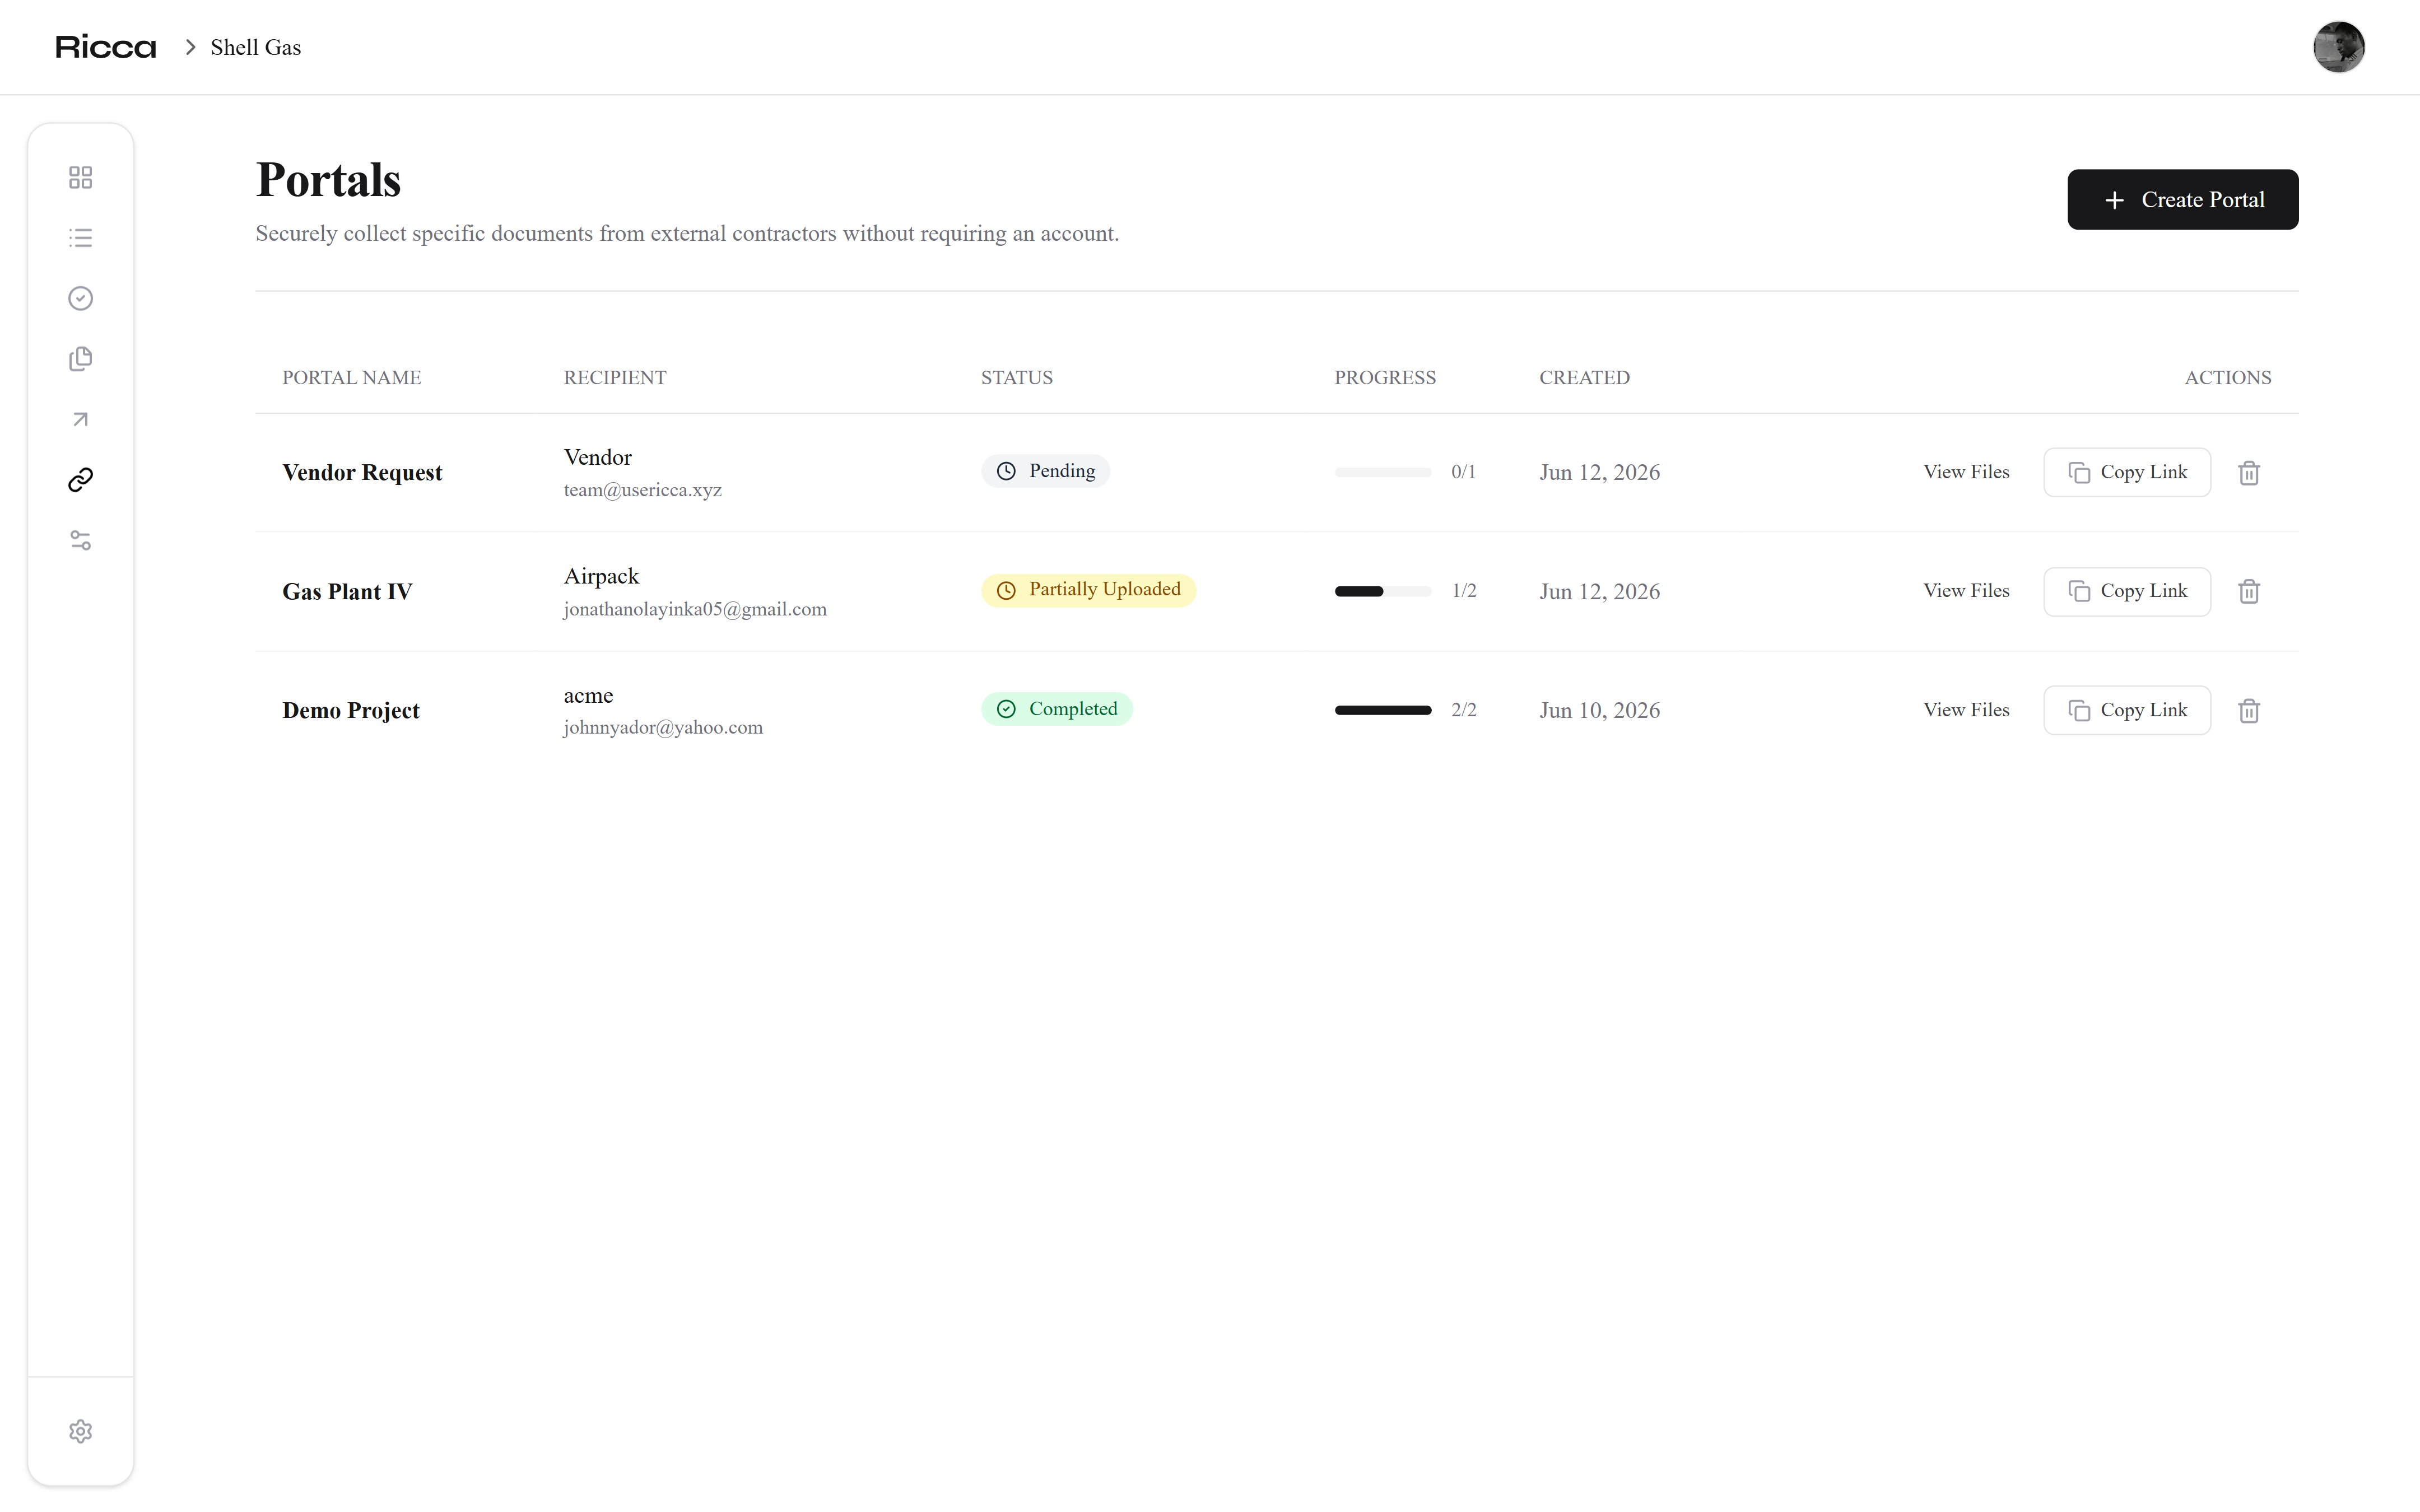Open the documents copy icon in sidebar
The width and height of the screenshot is (2420, 1512).
(x=80, y=359)
